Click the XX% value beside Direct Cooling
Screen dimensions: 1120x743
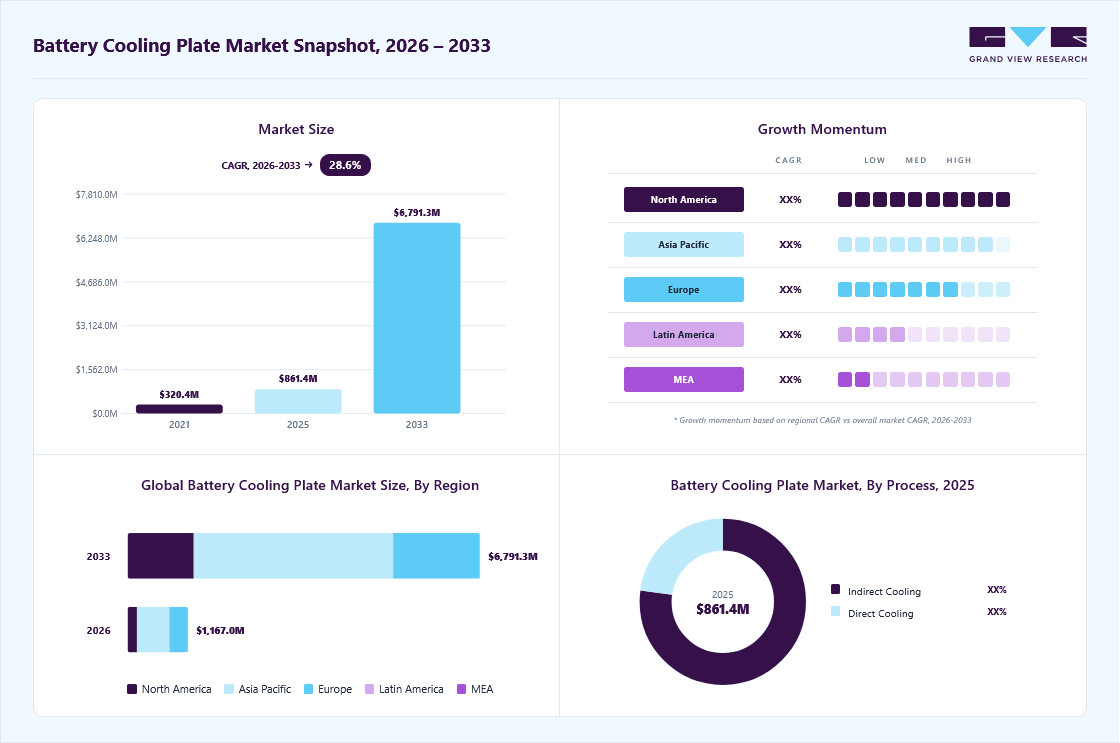pyautogui.click(x=997, y=612)
